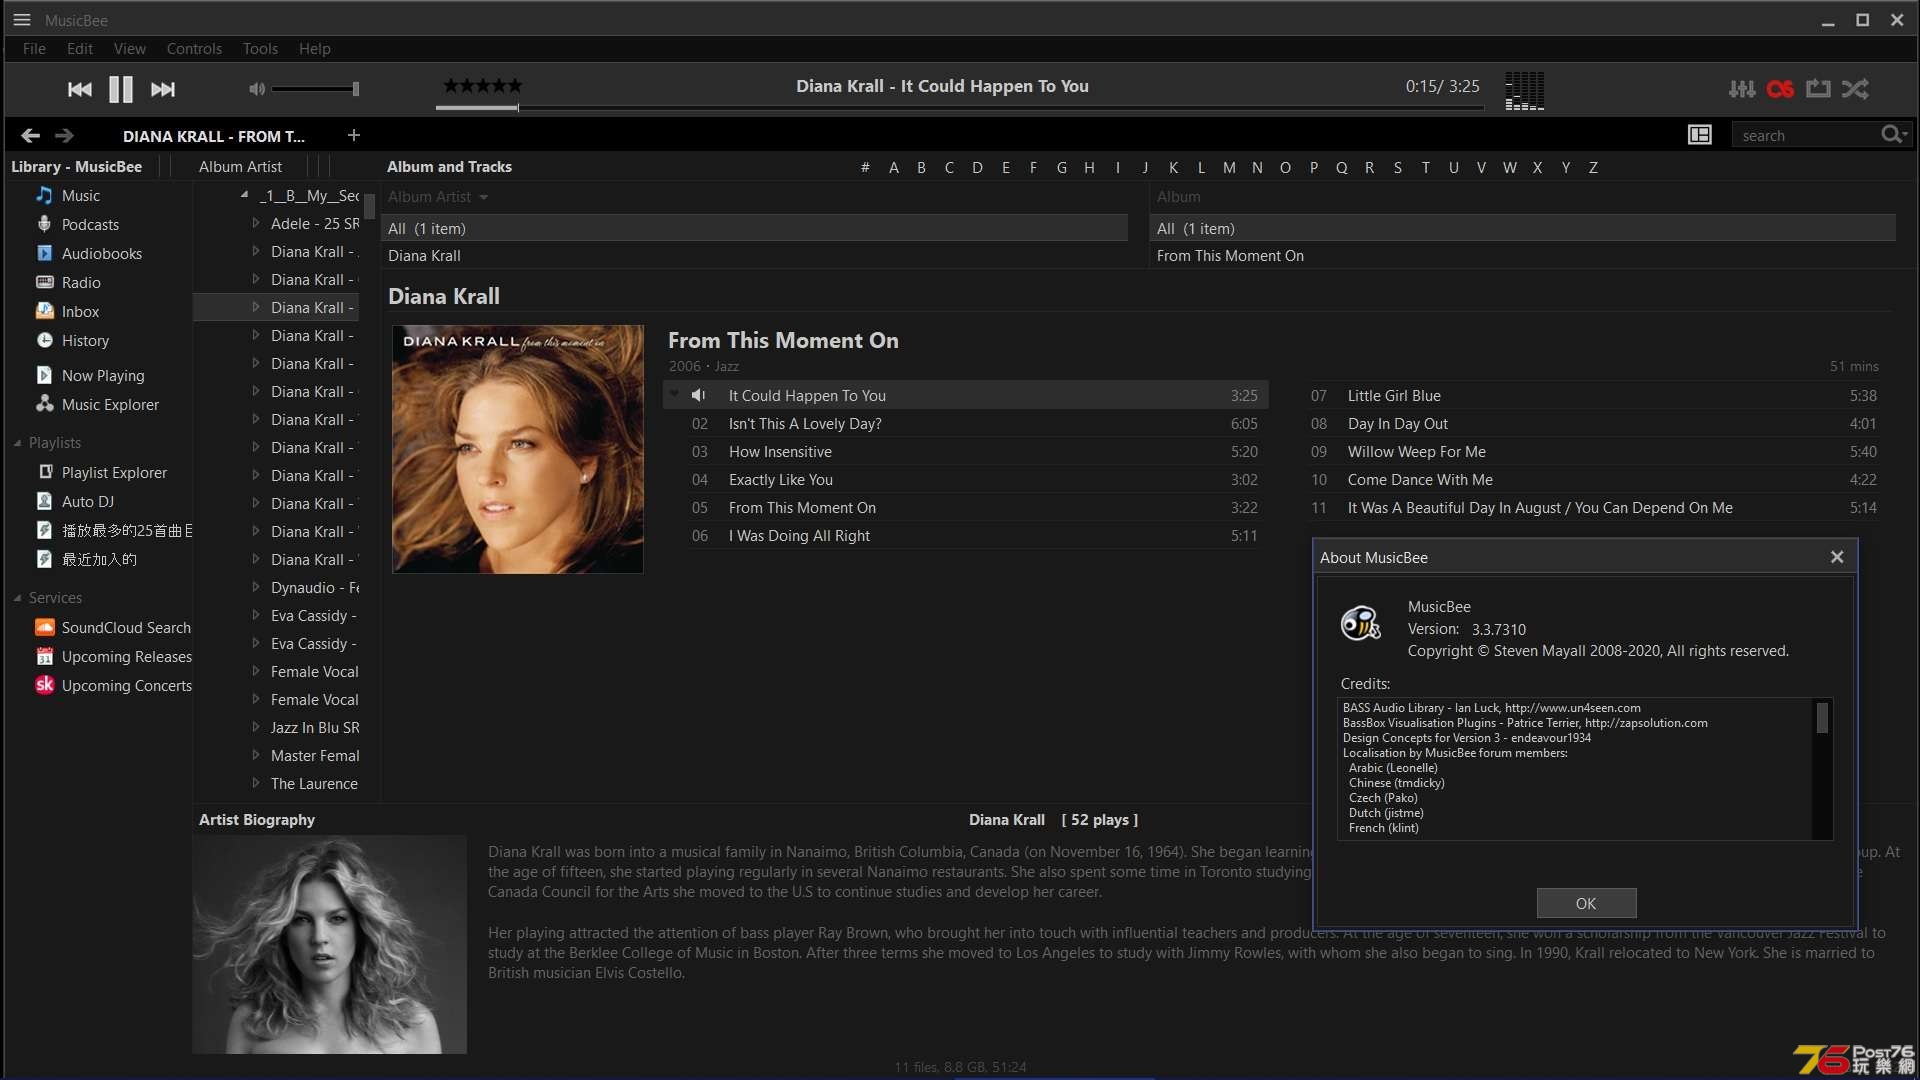Mute the volume speaker icon

(257, 89)
